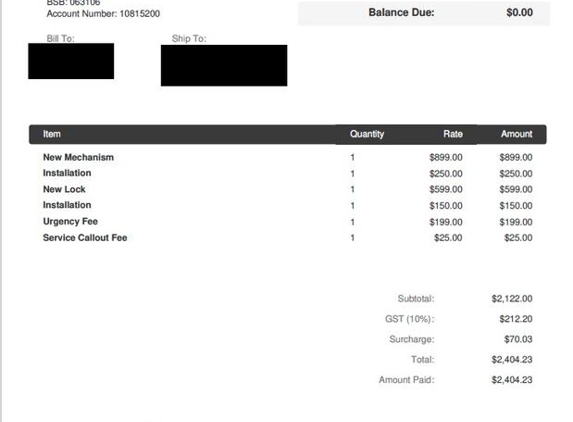
Task: Click the Subtotal value $2,122.00
Action: pos(512,299)
